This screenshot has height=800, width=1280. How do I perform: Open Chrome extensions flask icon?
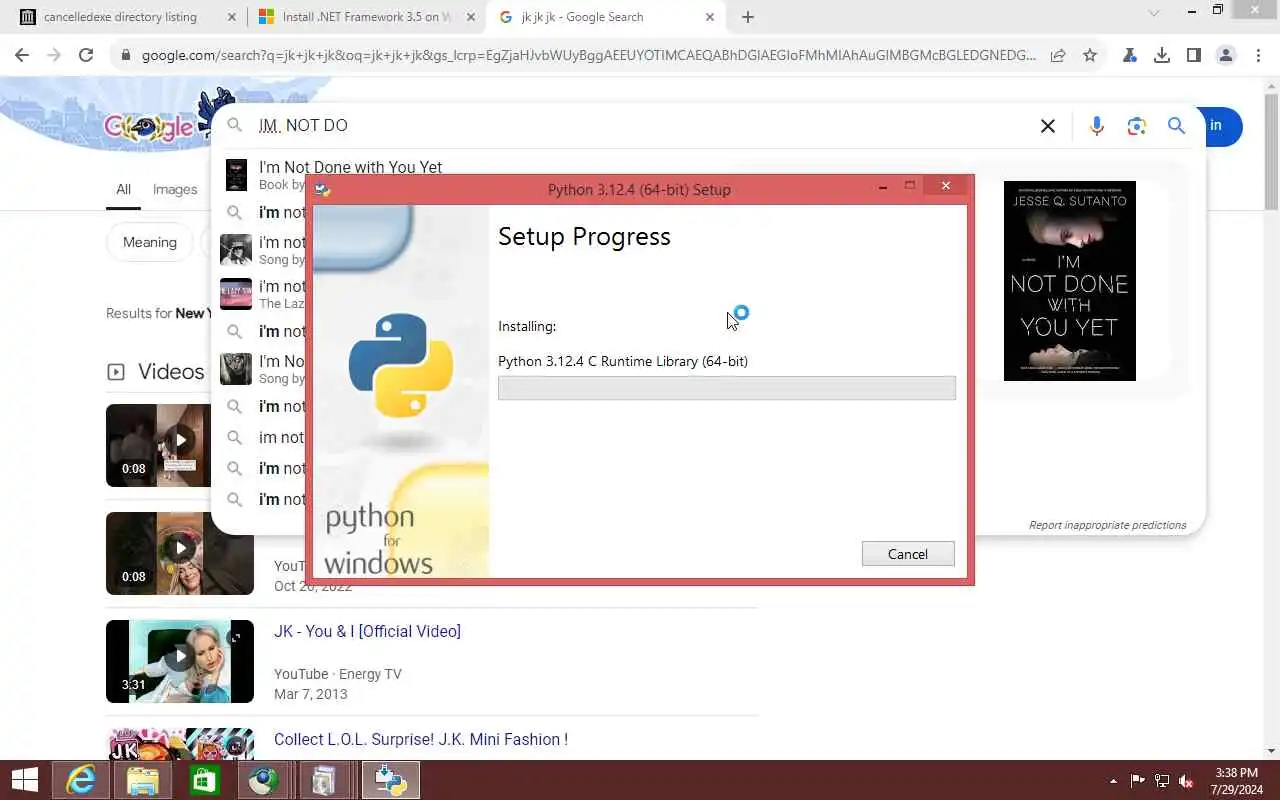coord(1130,56)
